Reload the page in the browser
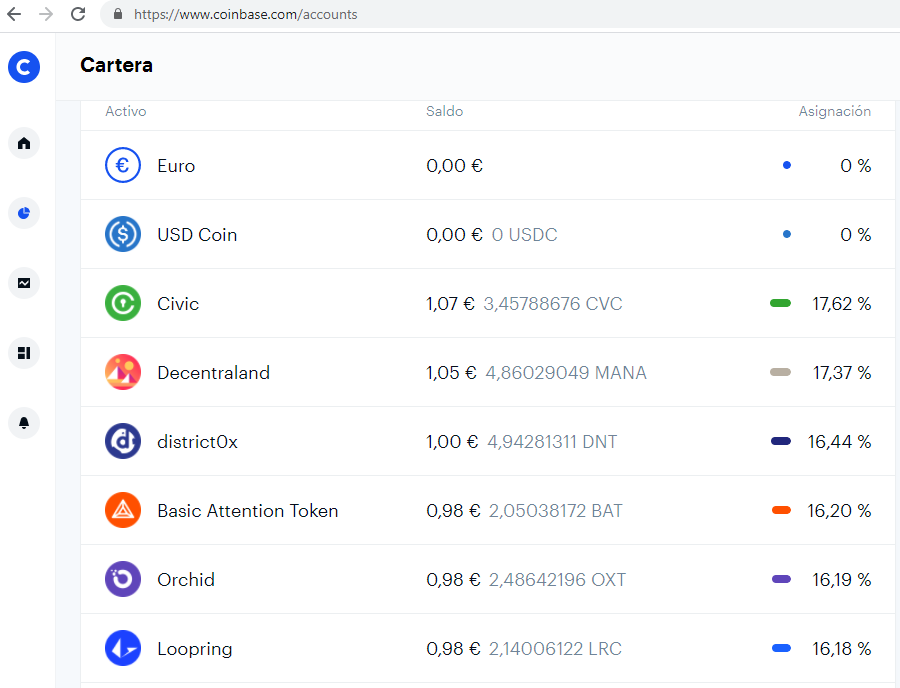Screen dimensions: 900x688 [78, 14]
